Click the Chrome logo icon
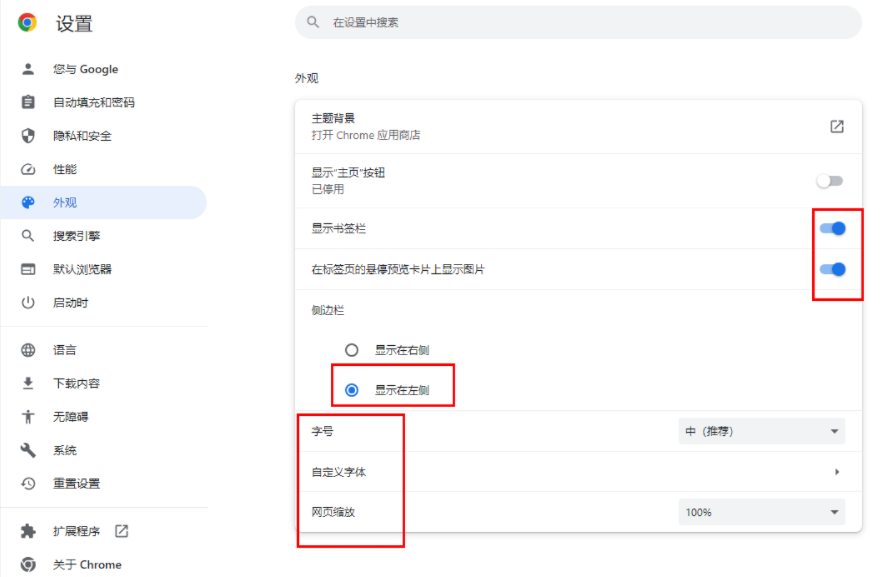 click(x=27, y=22)
